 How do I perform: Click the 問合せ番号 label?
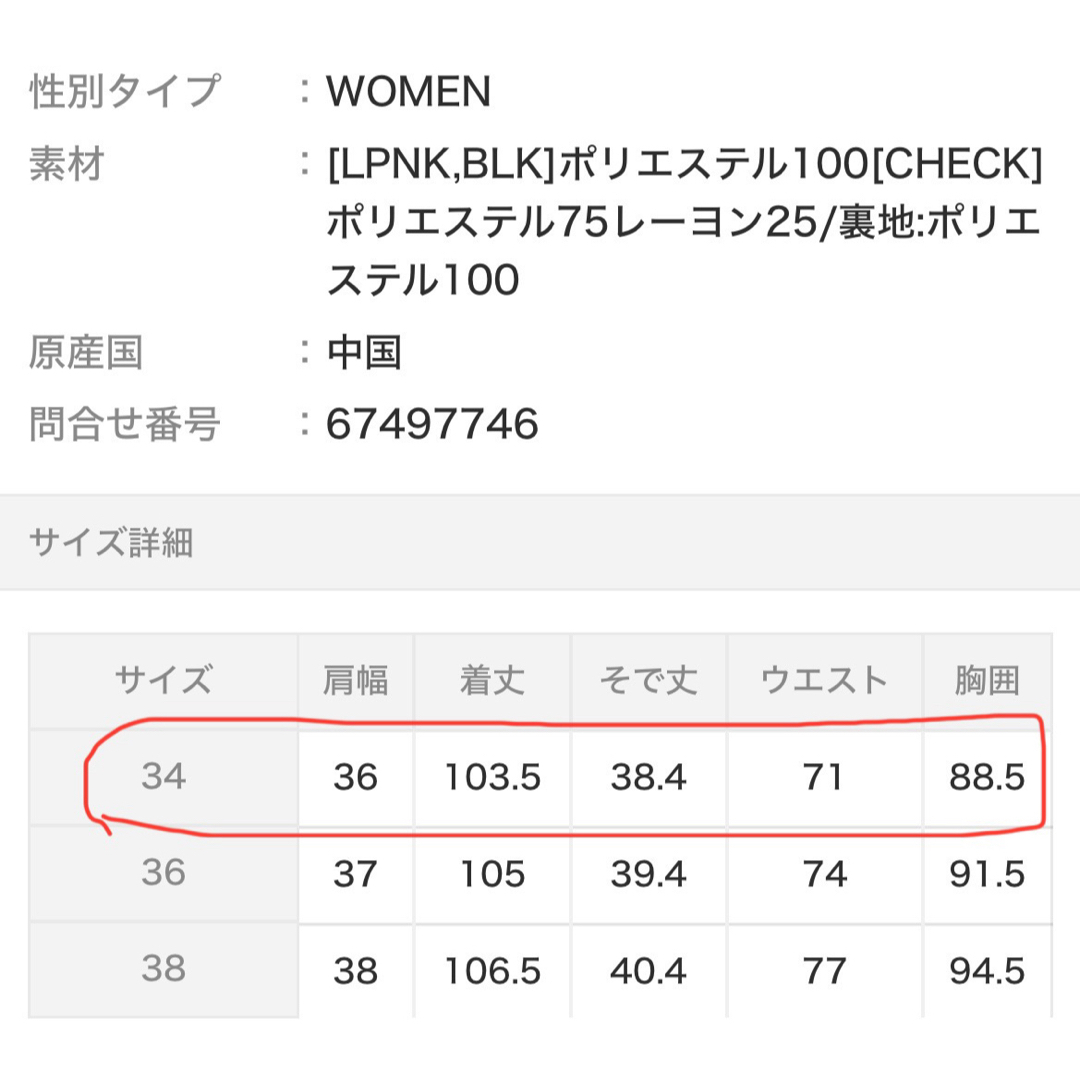[x=125, y=424]
